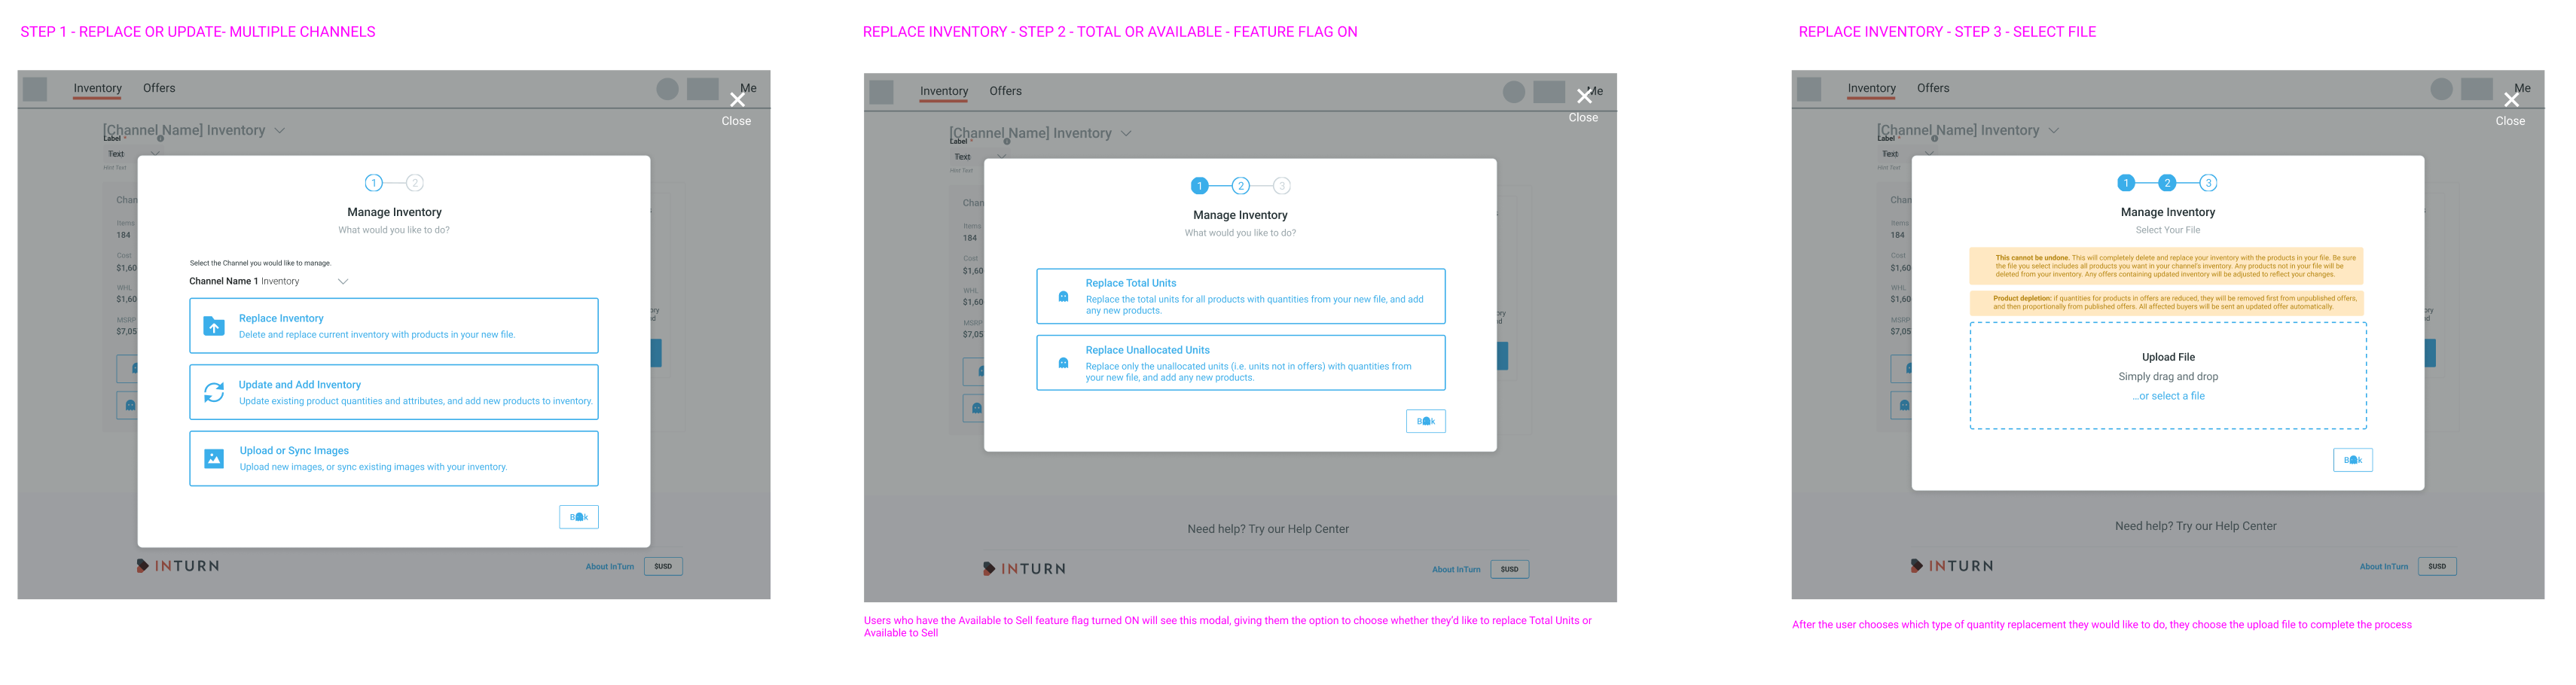Switch to Offers tab in Step 1 screen

click(159, 88)
